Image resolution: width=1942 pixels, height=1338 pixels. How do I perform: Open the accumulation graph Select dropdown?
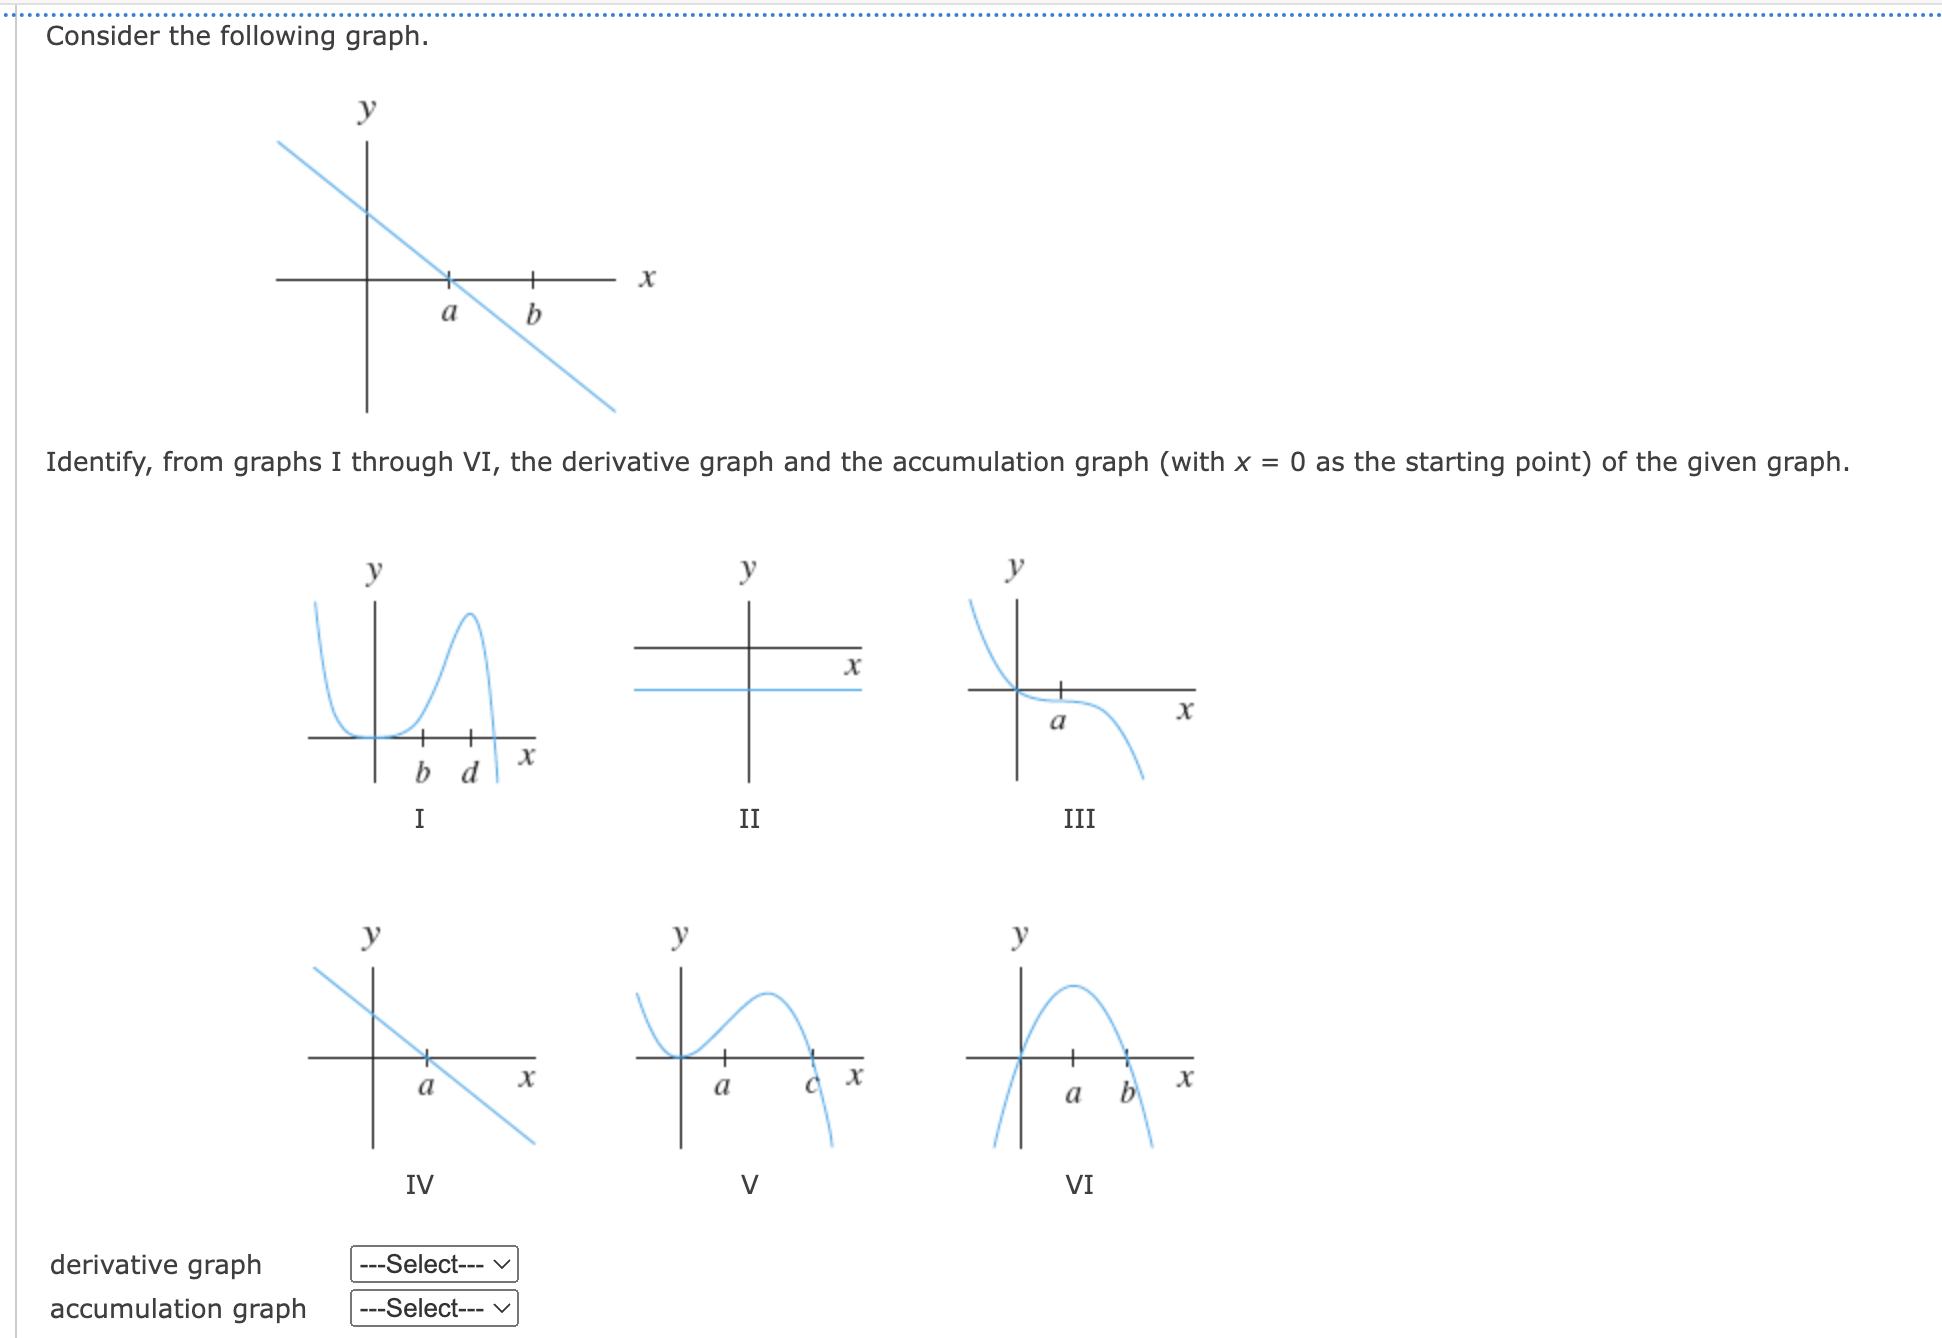(434, 1308)
